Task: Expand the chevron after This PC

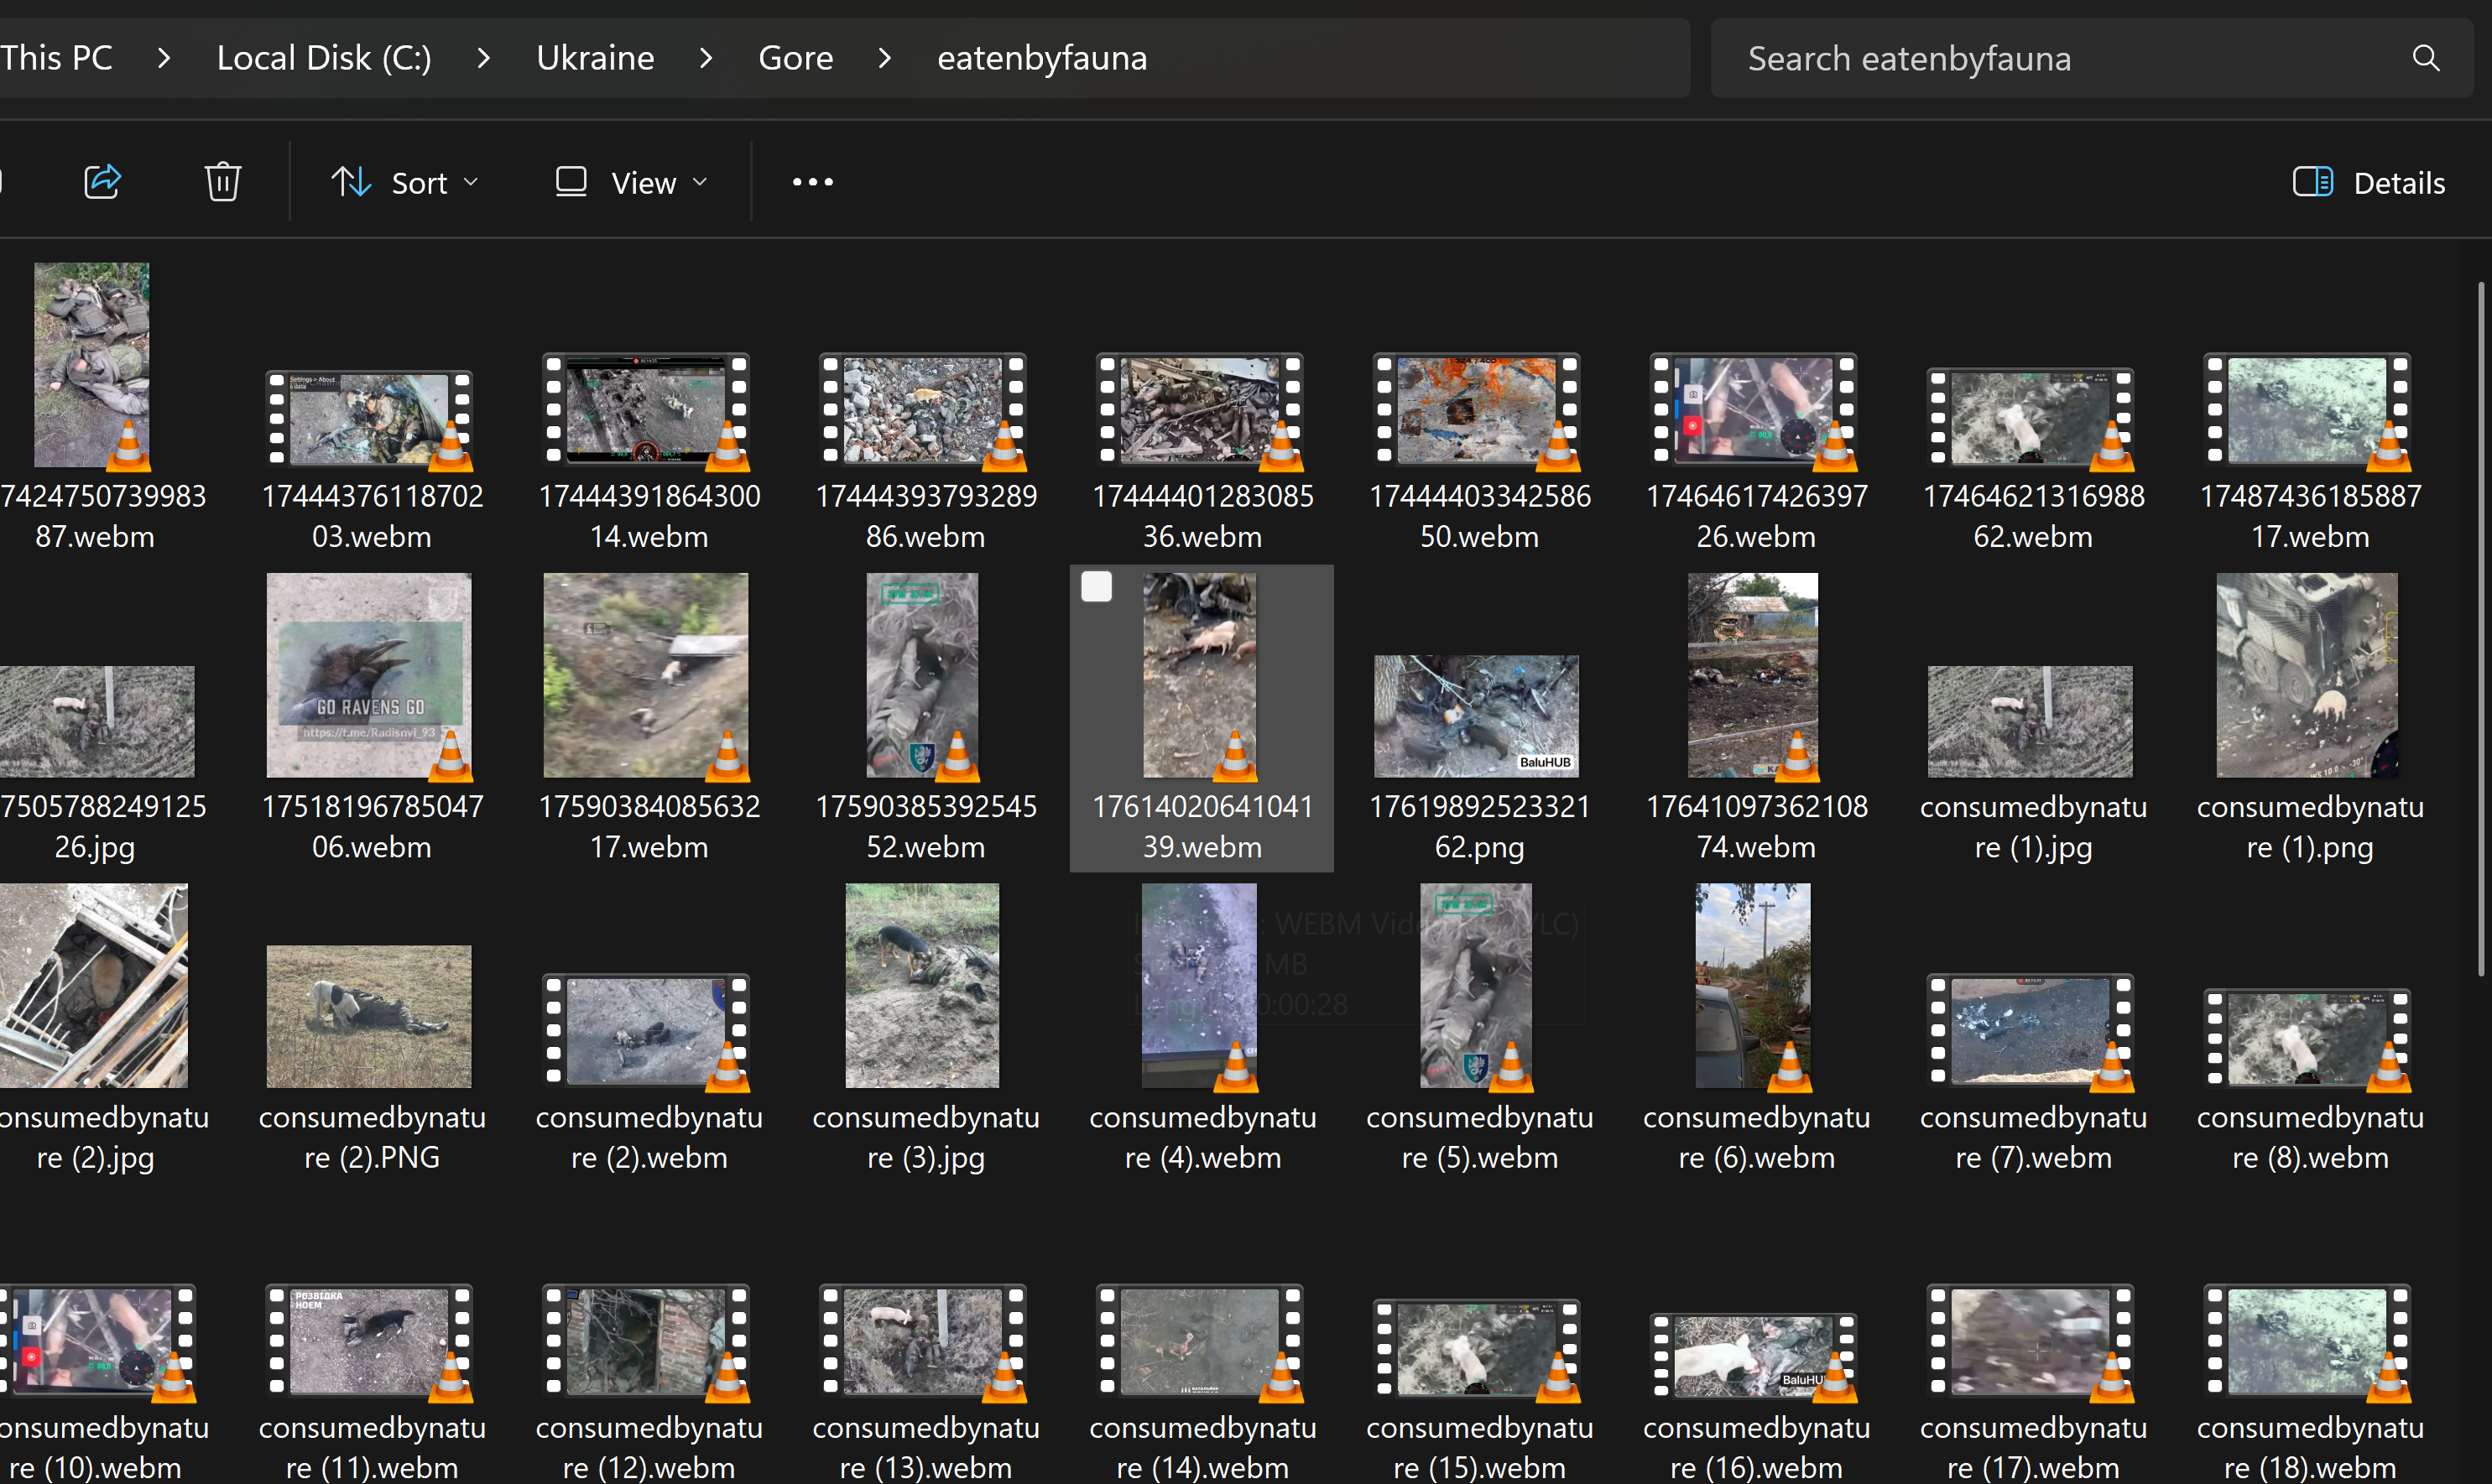Action: (x=164, y=58)
